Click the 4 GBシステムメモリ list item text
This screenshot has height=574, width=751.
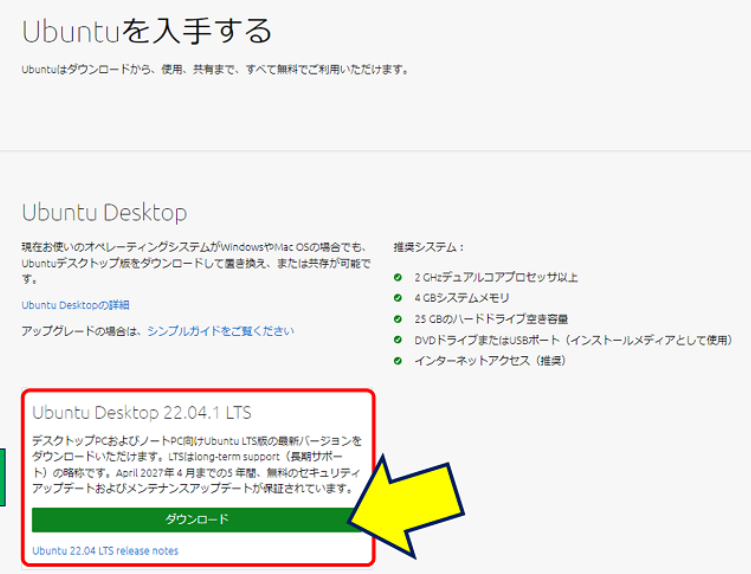click(462, 298)
